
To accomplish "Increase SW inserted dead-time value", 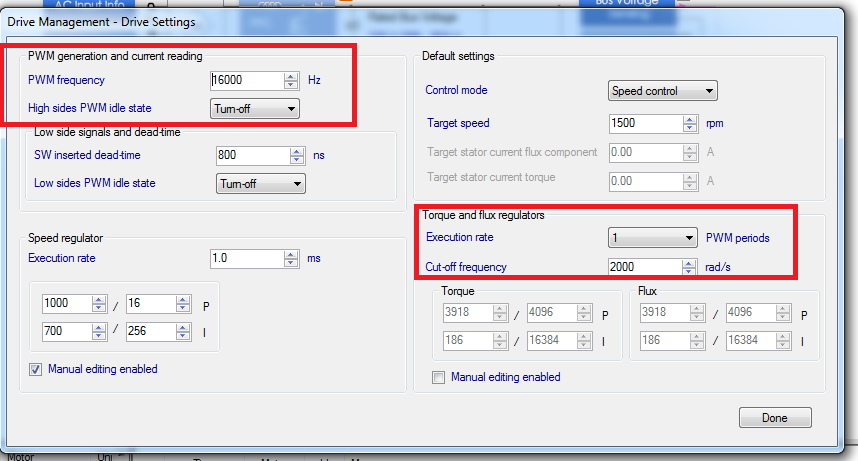I will [297, 151].
